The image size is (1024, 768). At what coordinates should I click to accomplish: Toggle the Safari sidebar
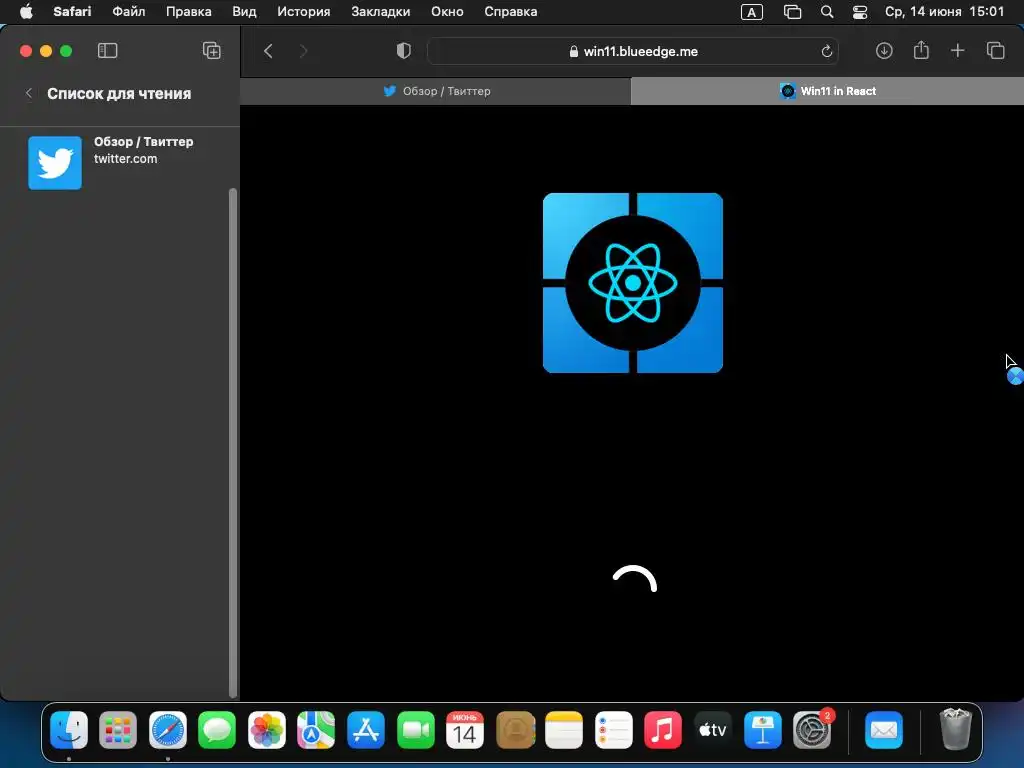tap(107, 51)
